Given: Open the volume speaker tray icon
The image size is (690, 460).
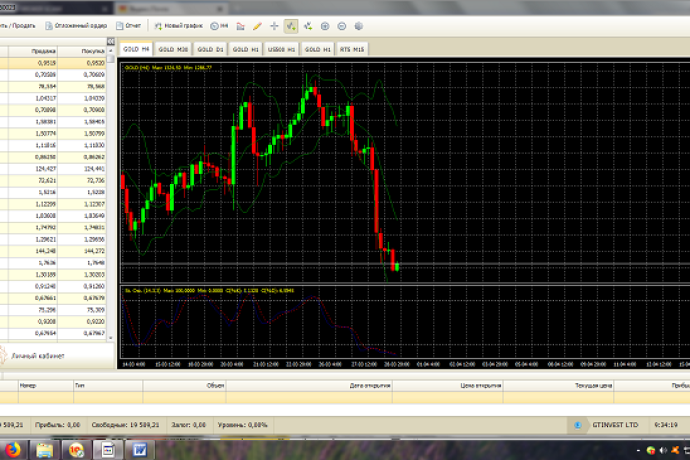Looking at the screenshot, I should tap(663, 450).
